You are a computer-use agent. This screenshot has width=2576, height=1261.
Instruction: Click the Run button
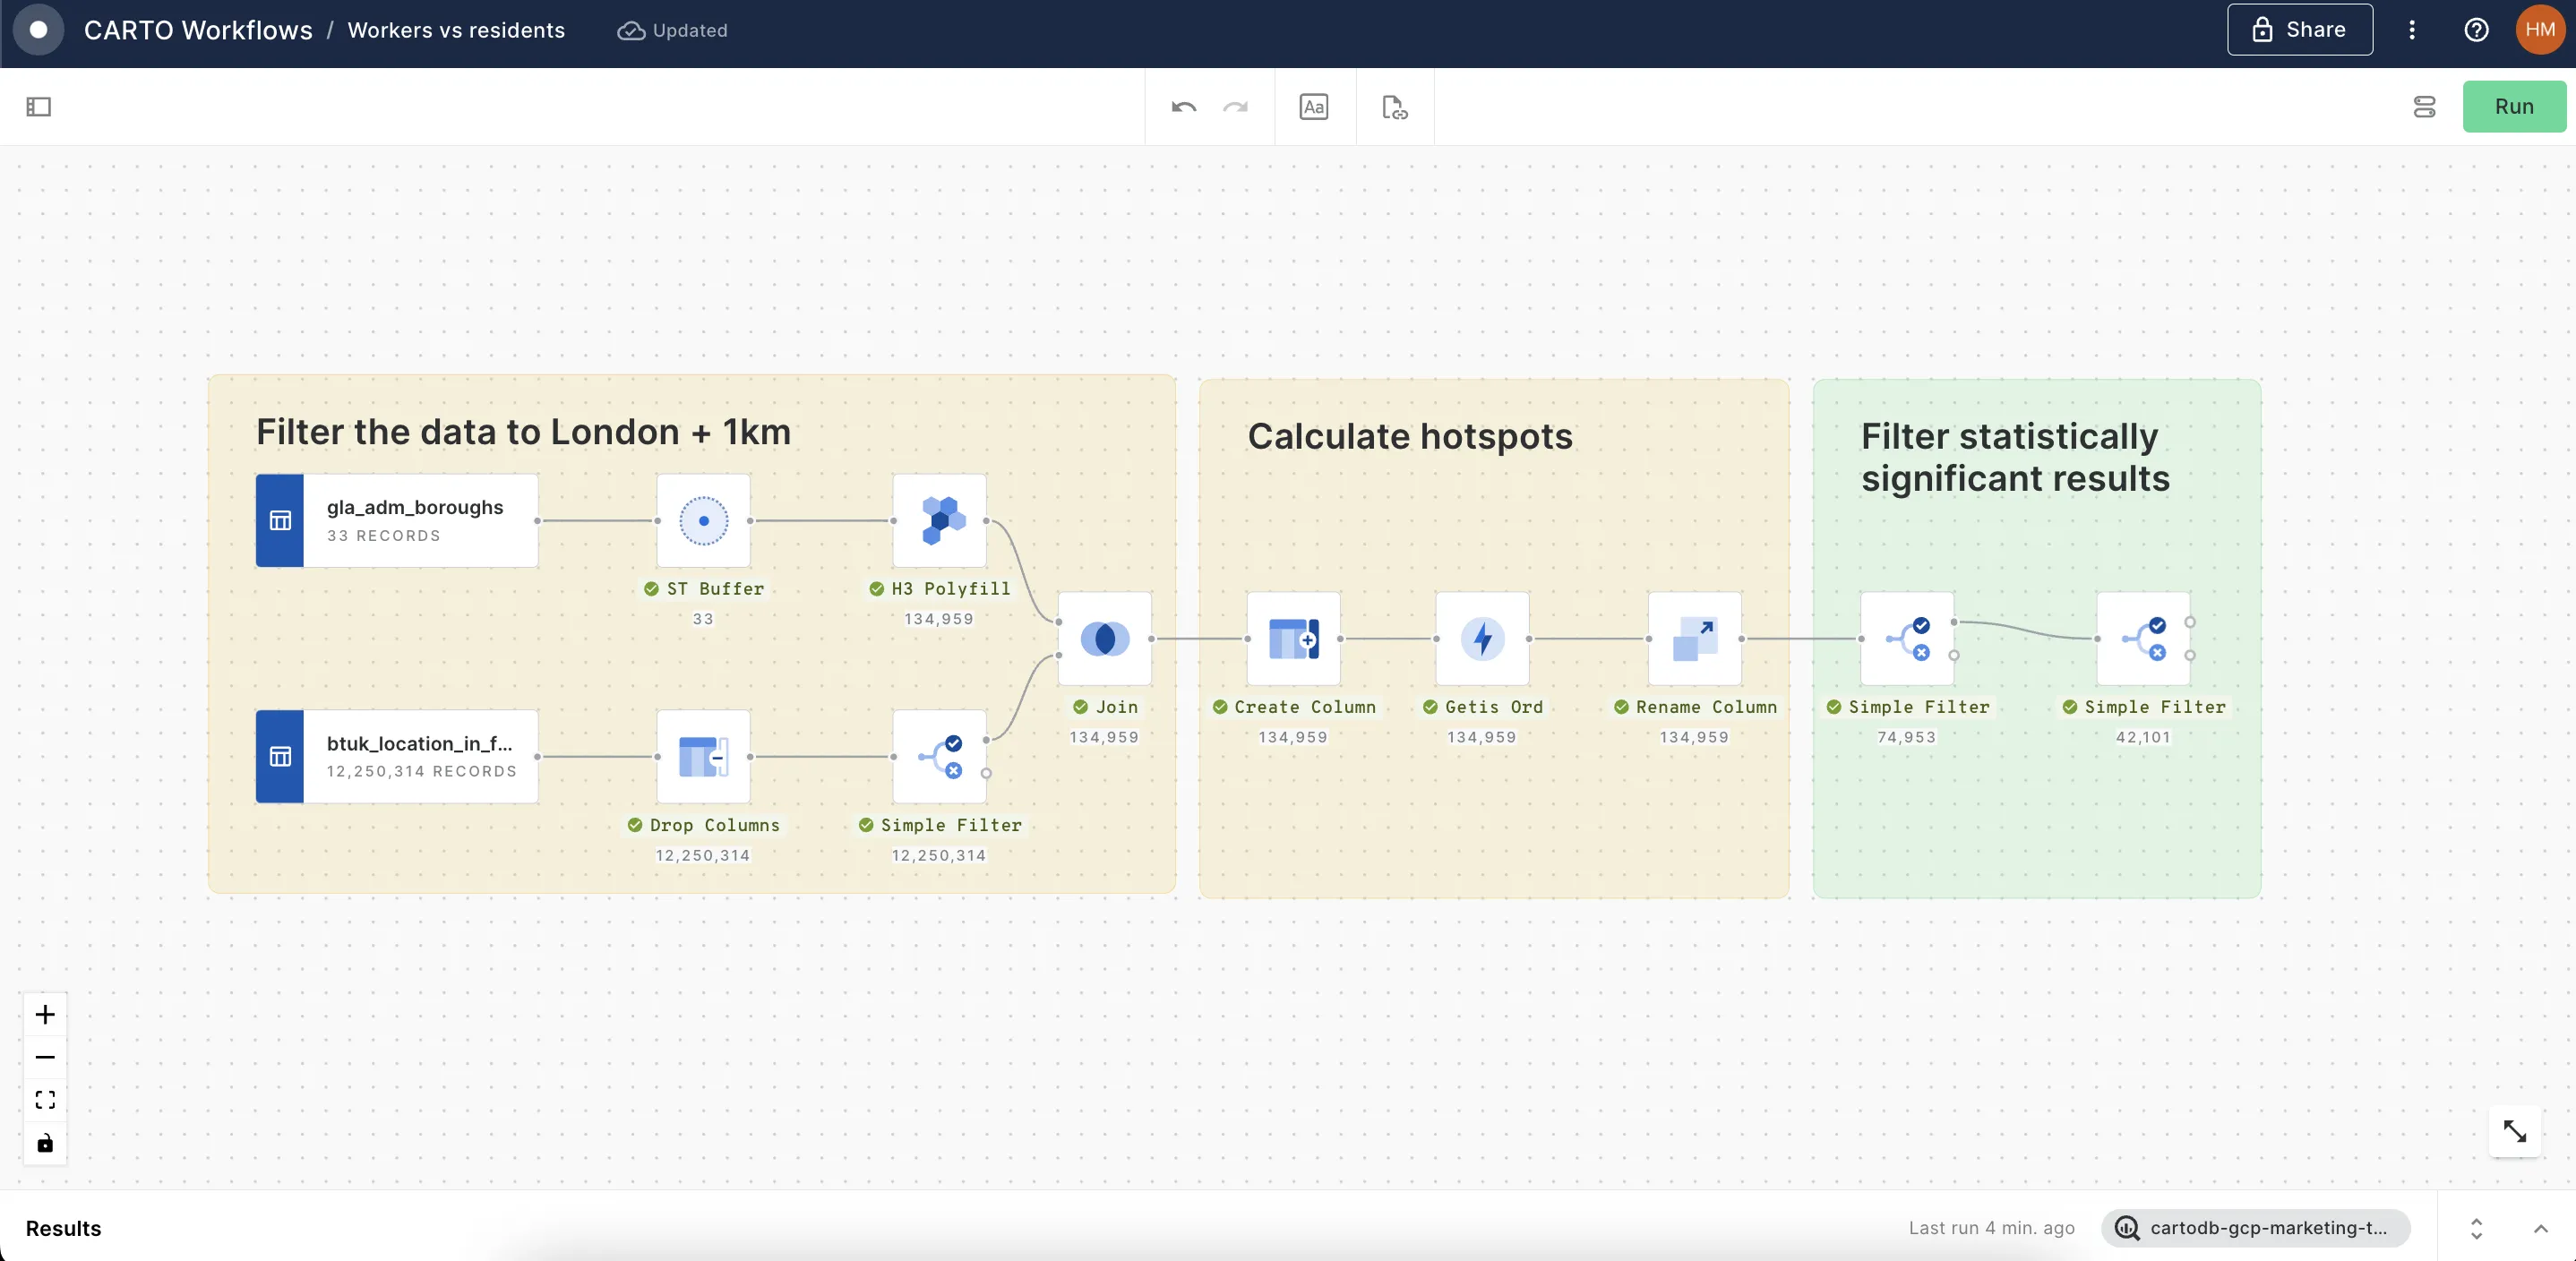coord(2515,107)
